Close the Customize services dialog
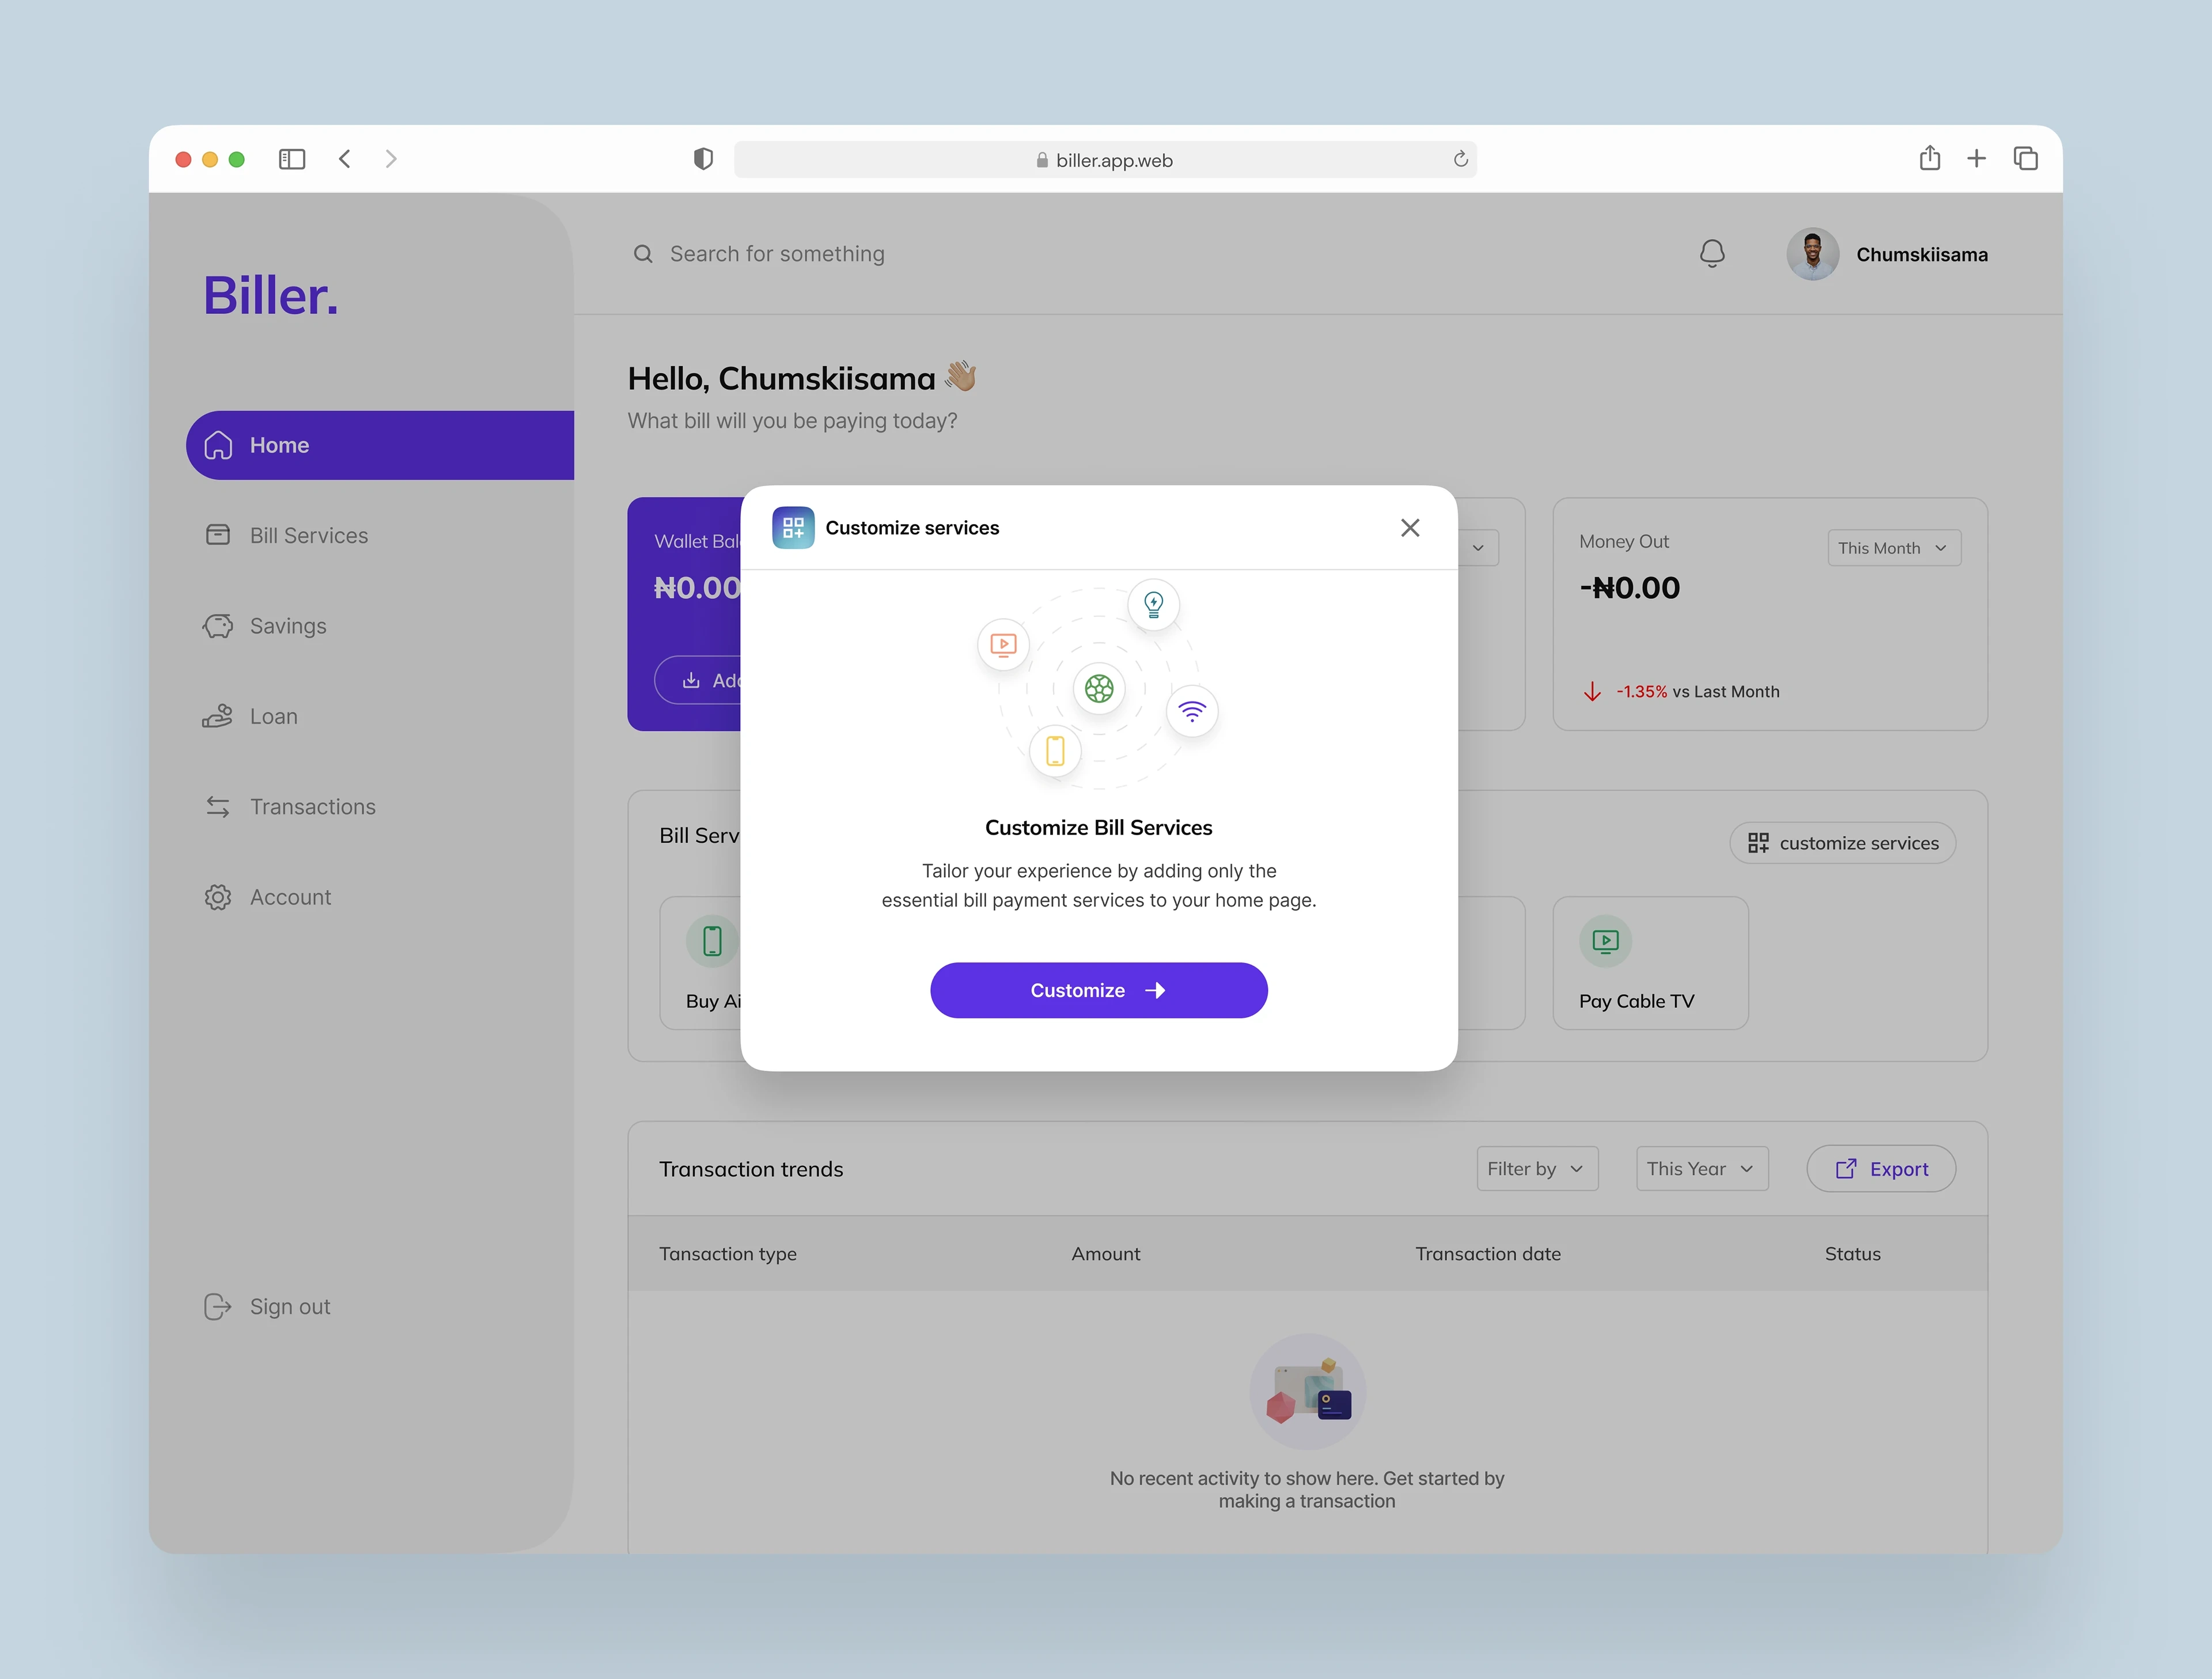The width and height of the screenshot is (2212, 1679). 1409,527
